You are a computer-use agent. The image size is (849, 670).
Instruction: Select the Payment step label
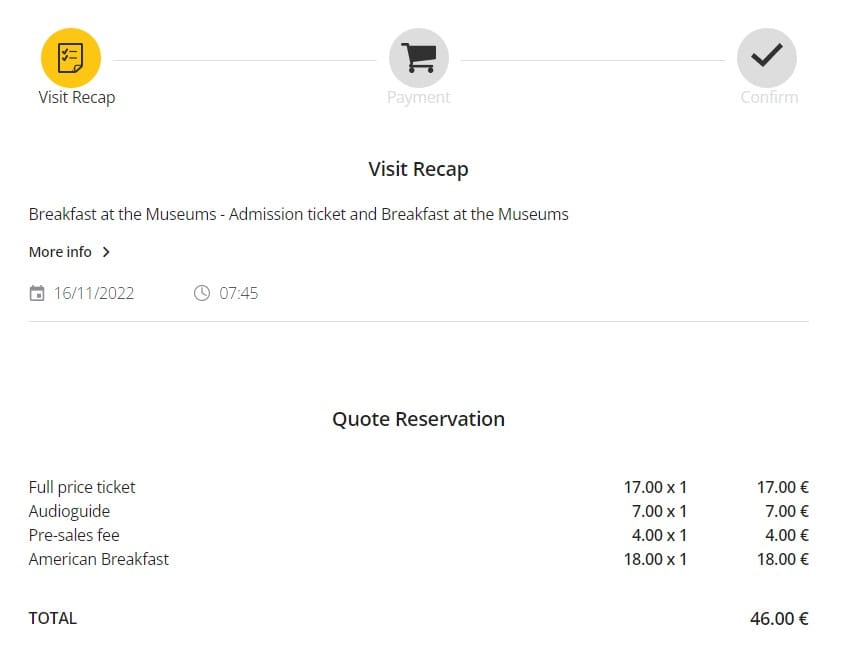point(418,97)
